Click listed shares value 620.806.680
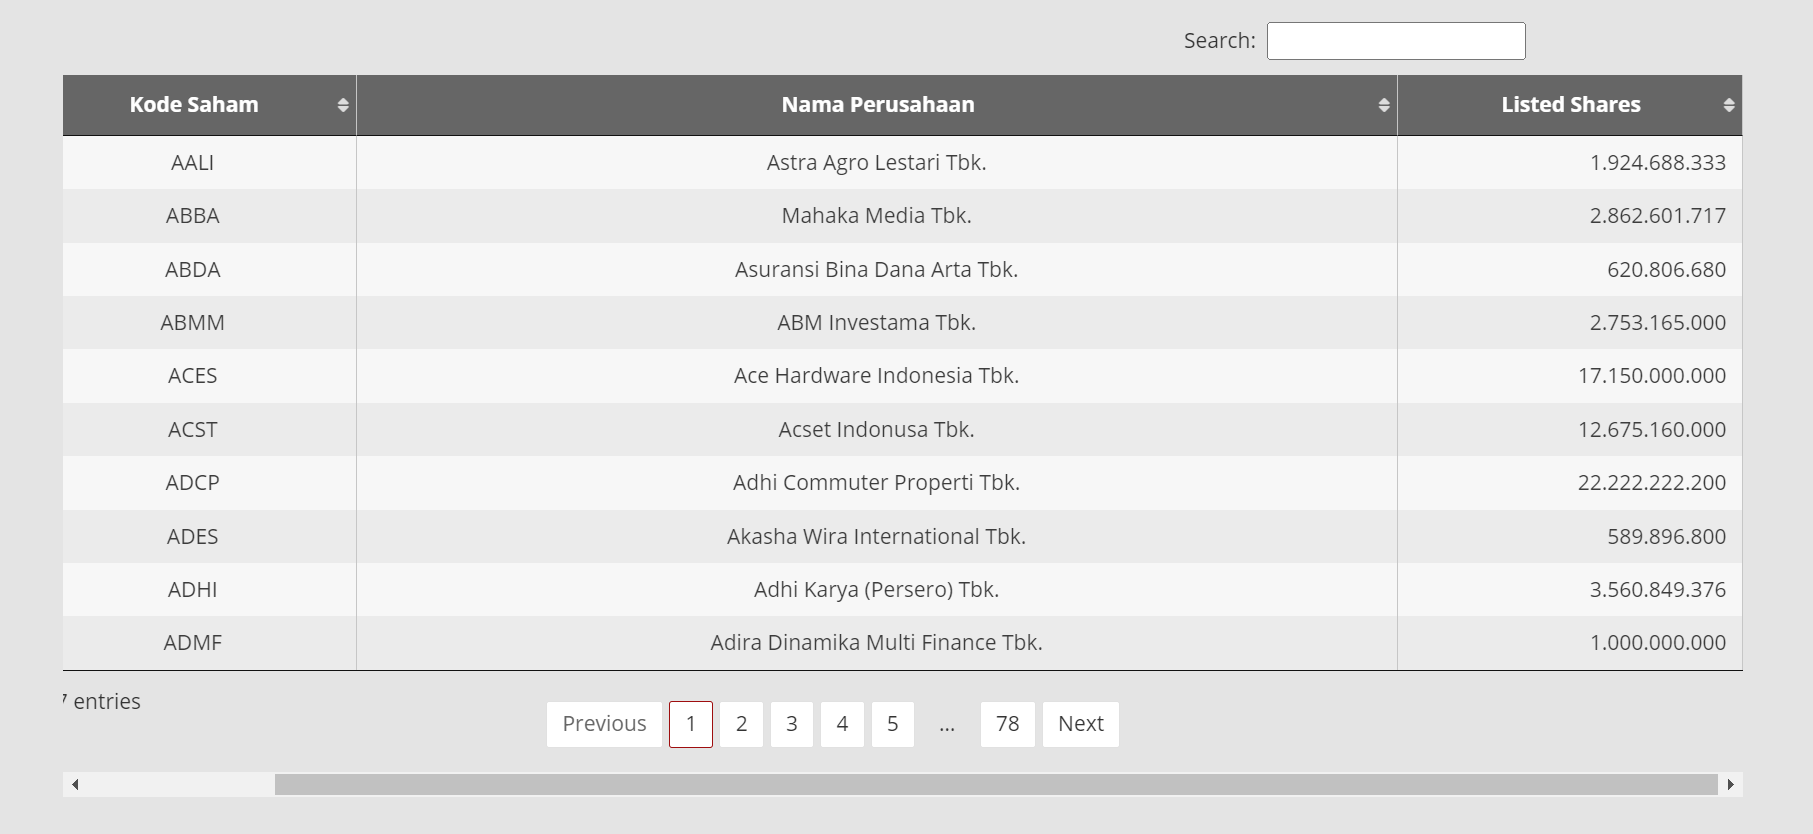Image resolution: width=1813 pixels, height=834 pixels. coord(1667,270)
